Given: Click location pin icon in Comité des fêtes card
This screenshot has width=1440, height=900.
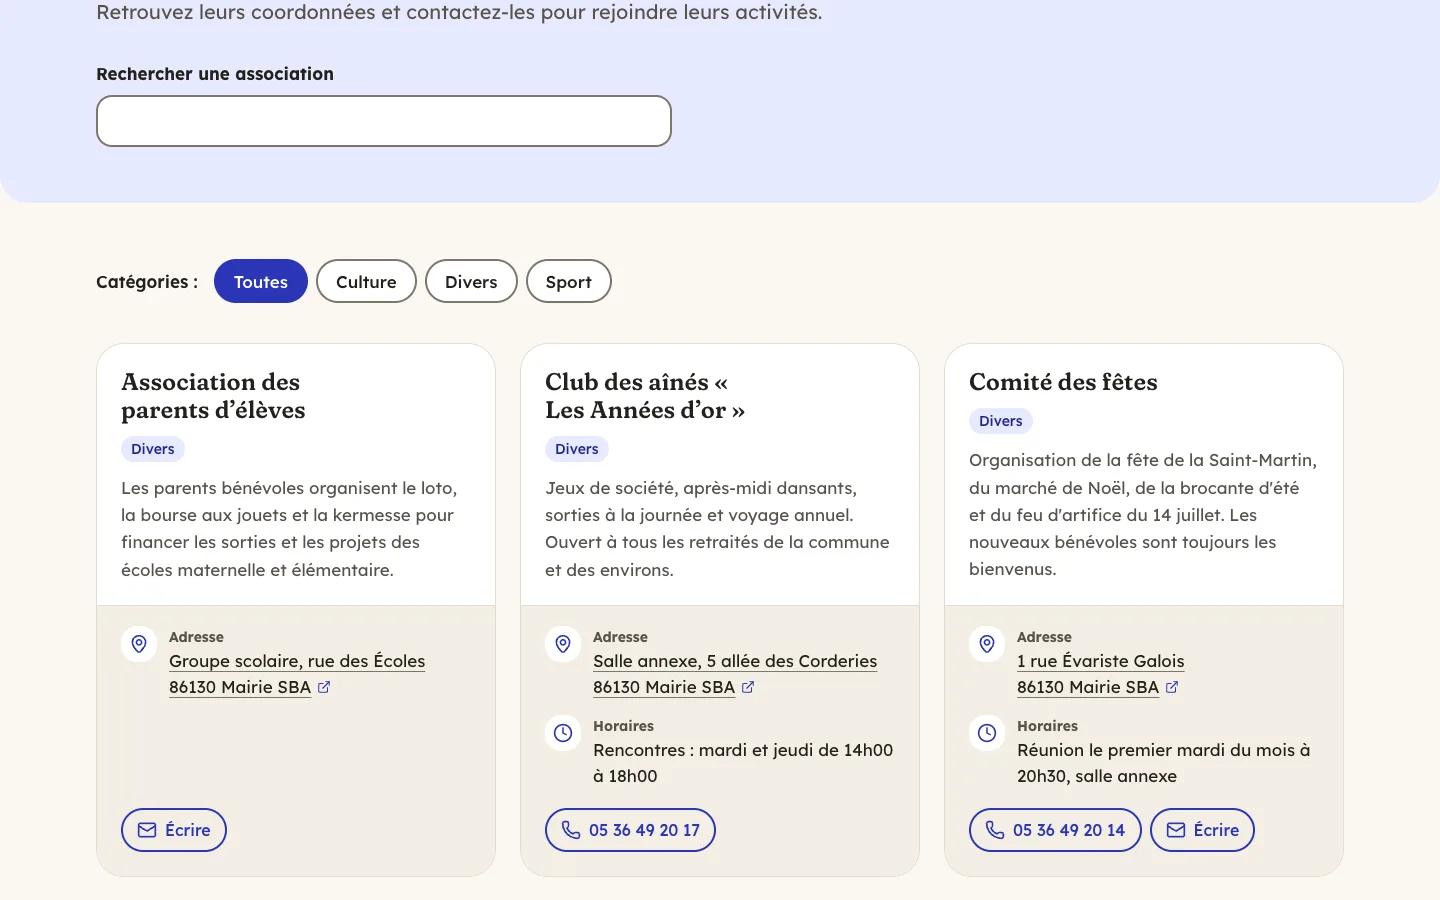Looking at the screenshot, I should pos(987,644).
